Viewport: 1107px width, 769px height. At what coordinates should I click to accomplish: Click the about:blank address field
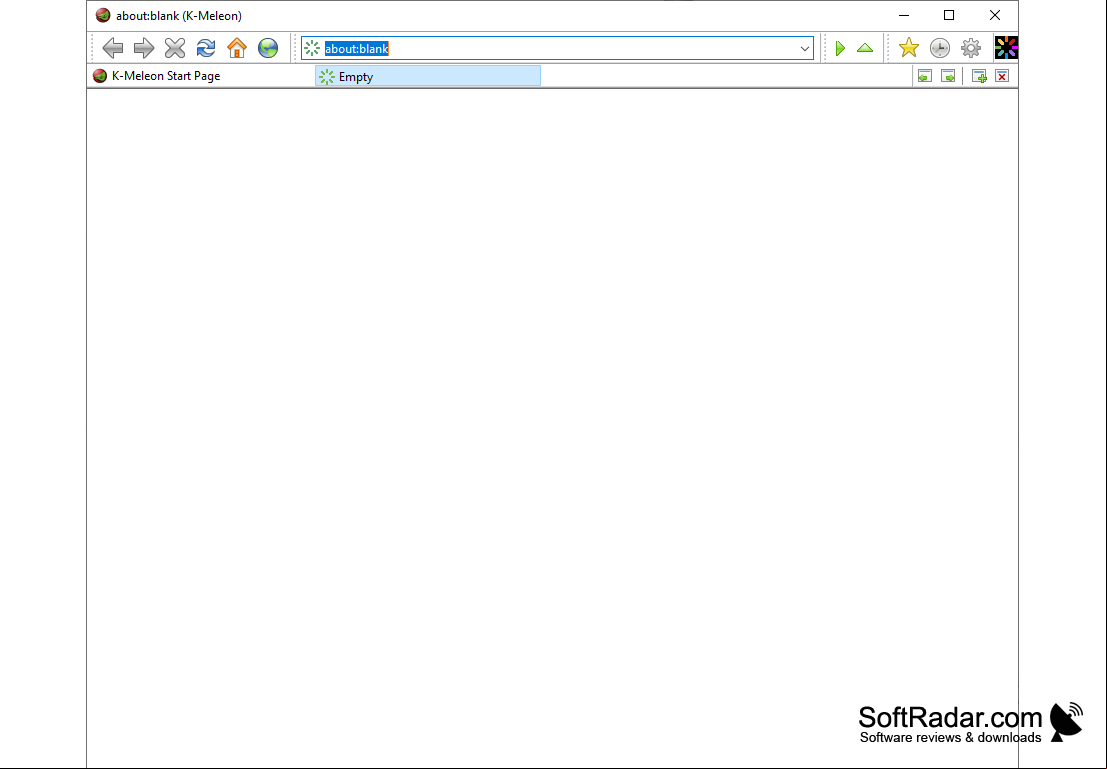(x=557, y=49)
